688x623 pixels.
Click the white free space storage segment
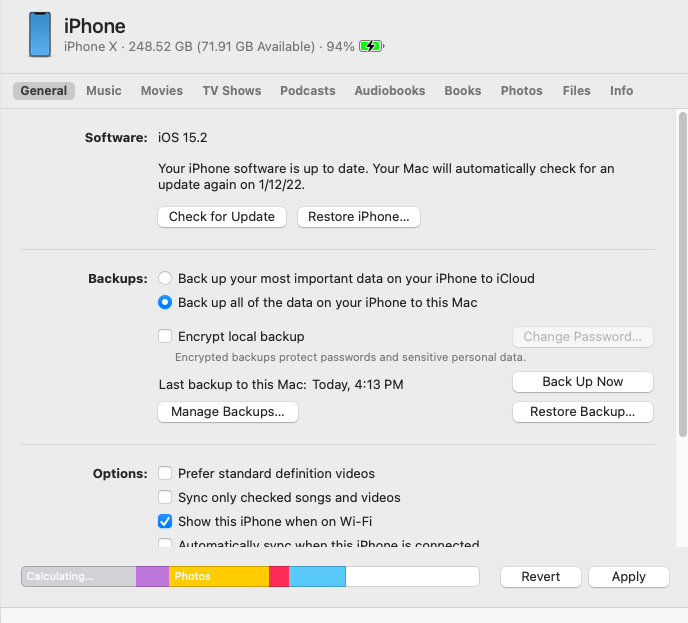pyautogui.click(x=412, y=576)
